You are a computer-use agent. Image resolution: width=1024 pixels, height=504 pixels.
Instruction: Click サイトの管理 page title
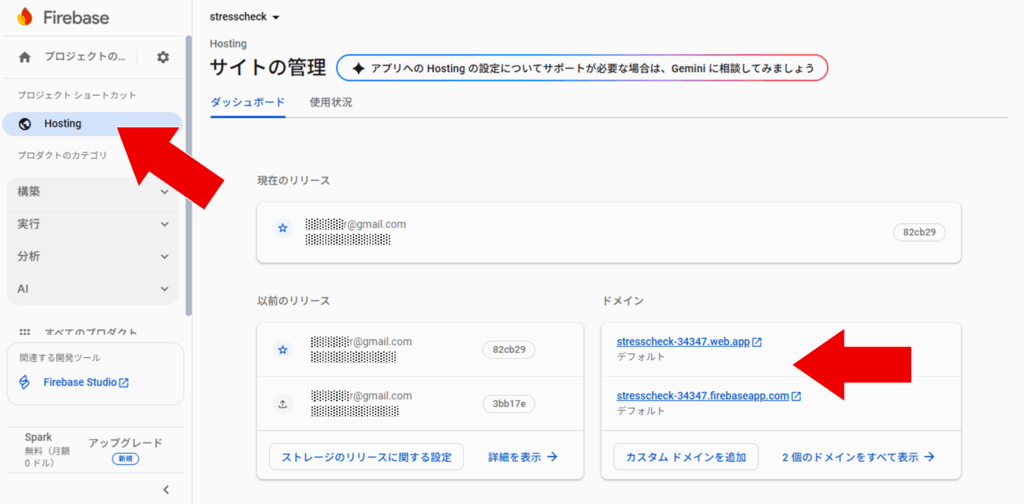[x=268, y=68]
